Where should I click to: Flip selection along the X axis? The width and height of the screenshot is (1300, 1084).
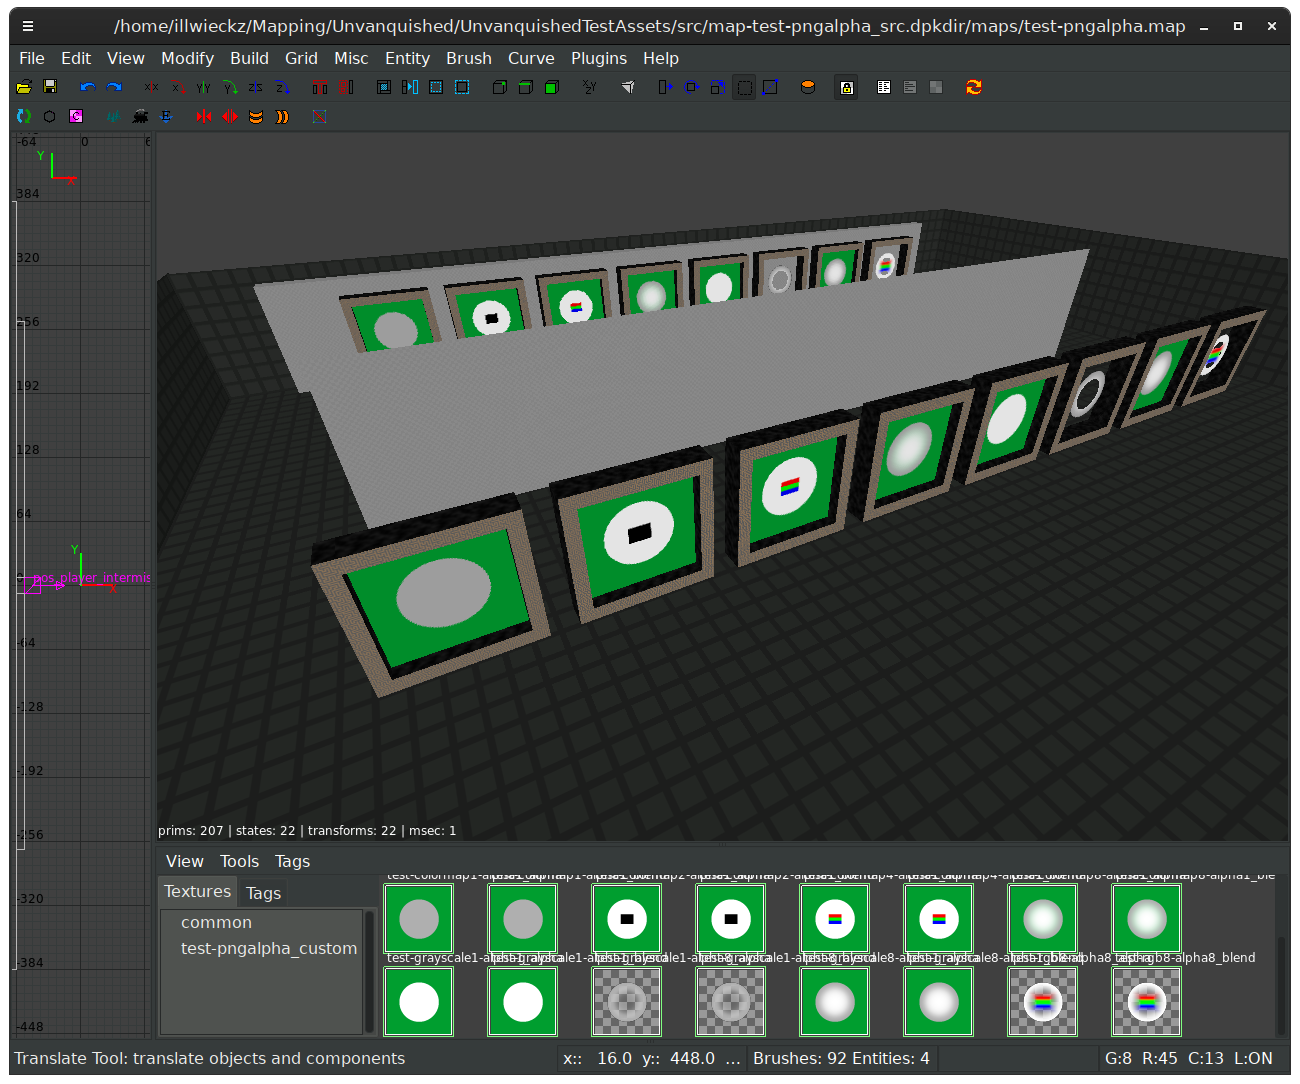point(152,87)
